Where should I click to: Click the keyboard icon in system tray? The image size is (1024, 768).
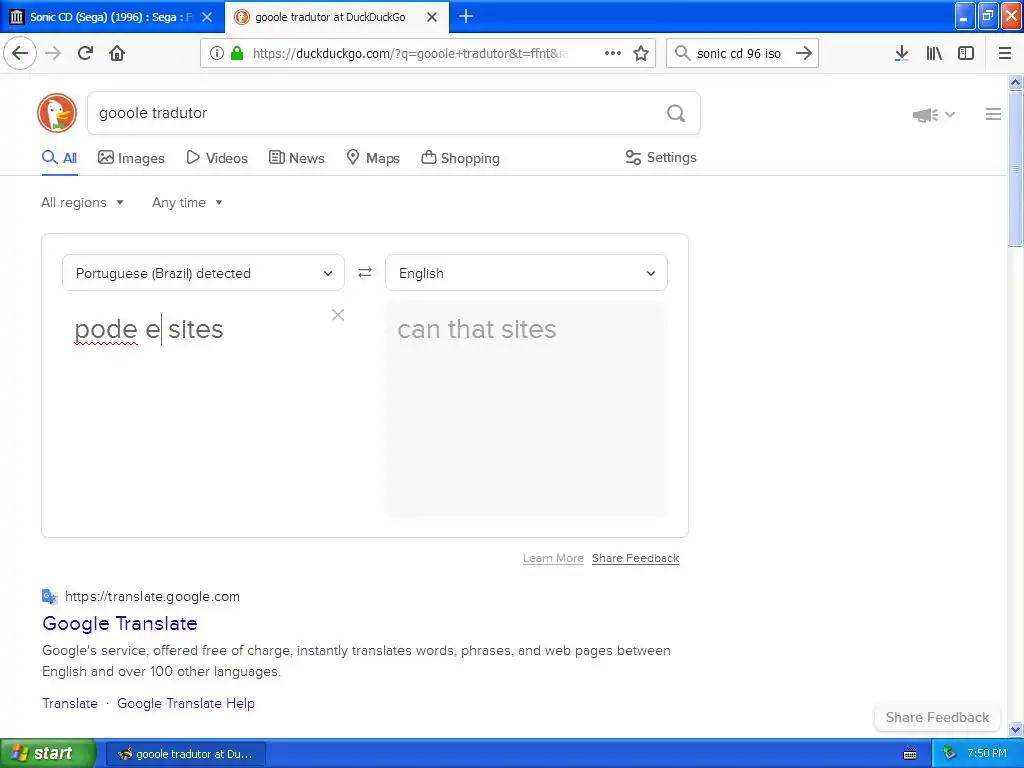910,754
